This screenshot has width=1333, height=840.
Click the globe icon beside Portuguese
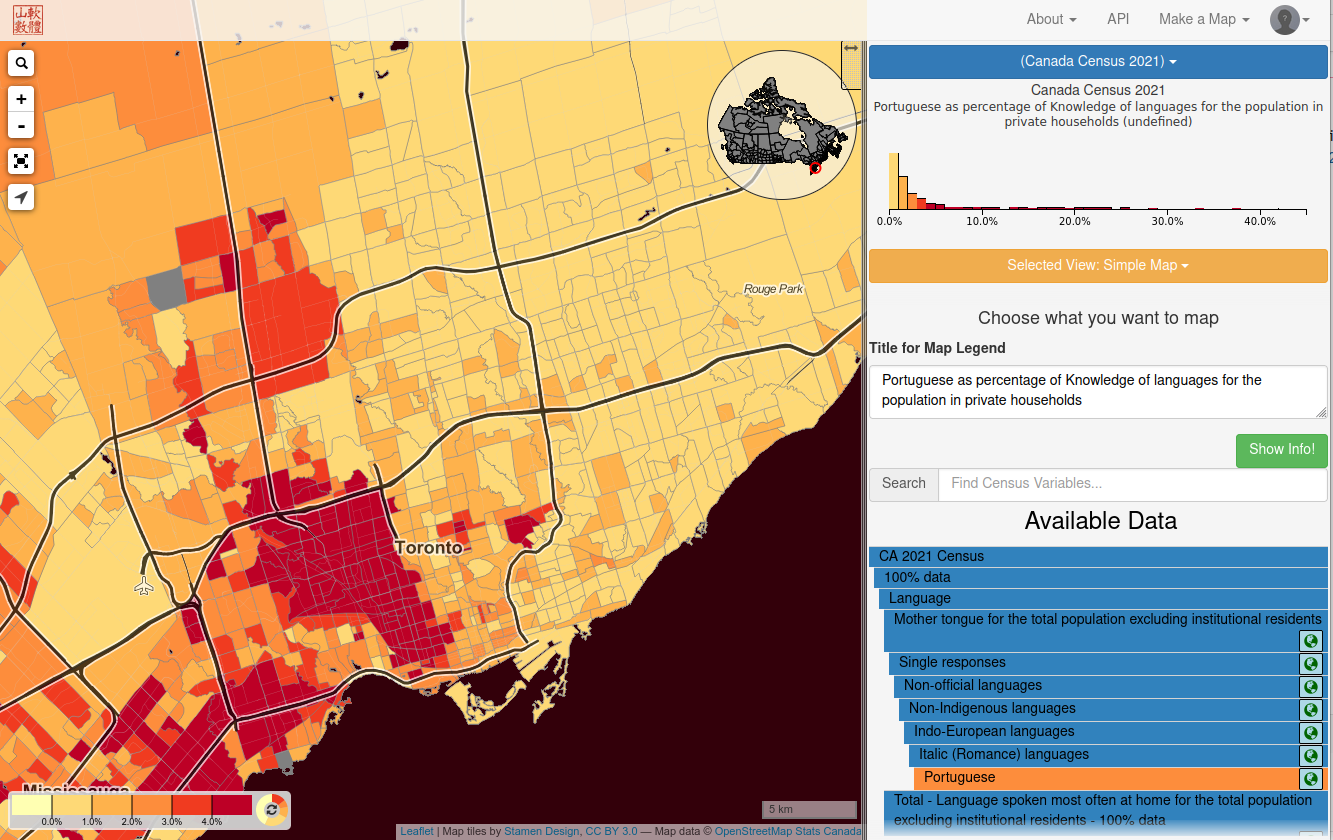point(1311,777)
